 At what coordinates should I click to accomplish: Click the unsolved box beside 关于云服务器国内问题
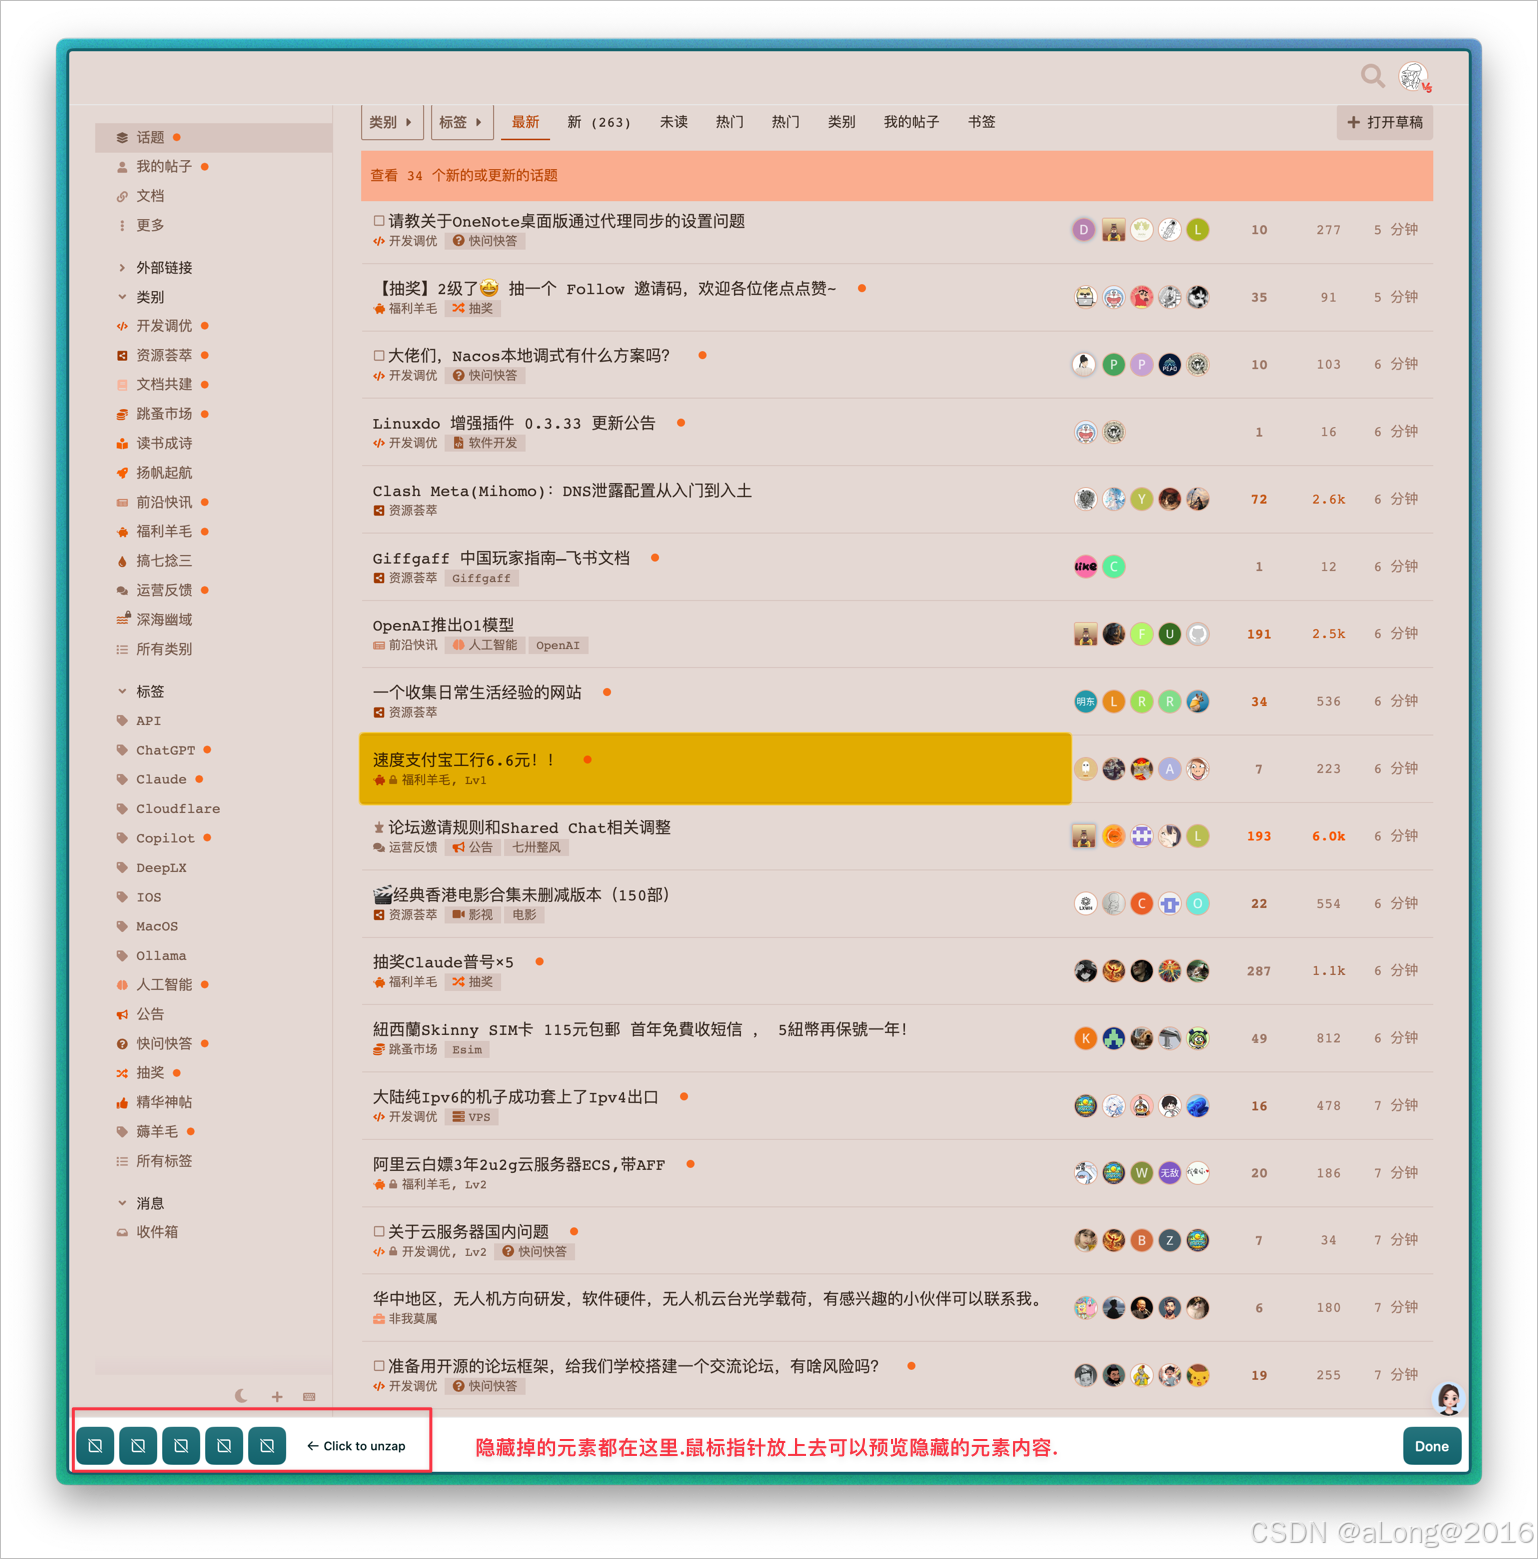tap(379, 1231)
